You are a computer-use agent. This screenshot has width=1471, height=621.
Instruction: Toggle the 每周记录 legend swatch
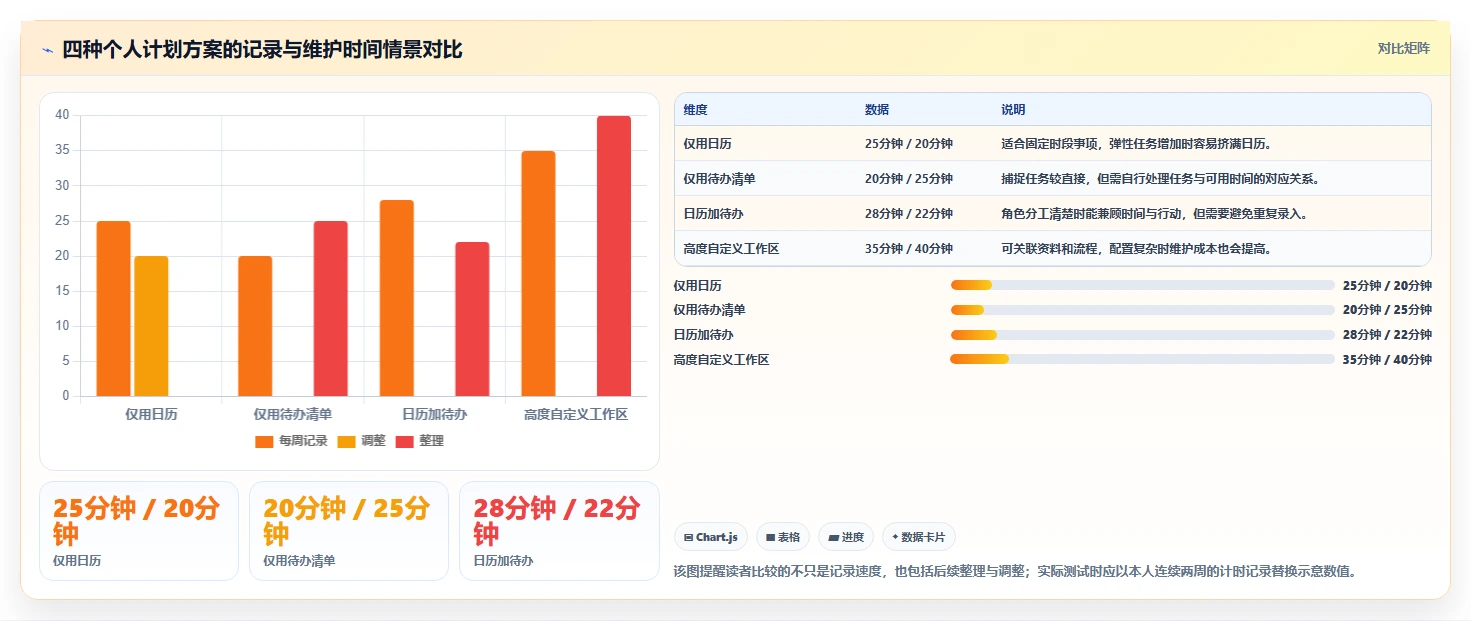click(x=264, y=441)
